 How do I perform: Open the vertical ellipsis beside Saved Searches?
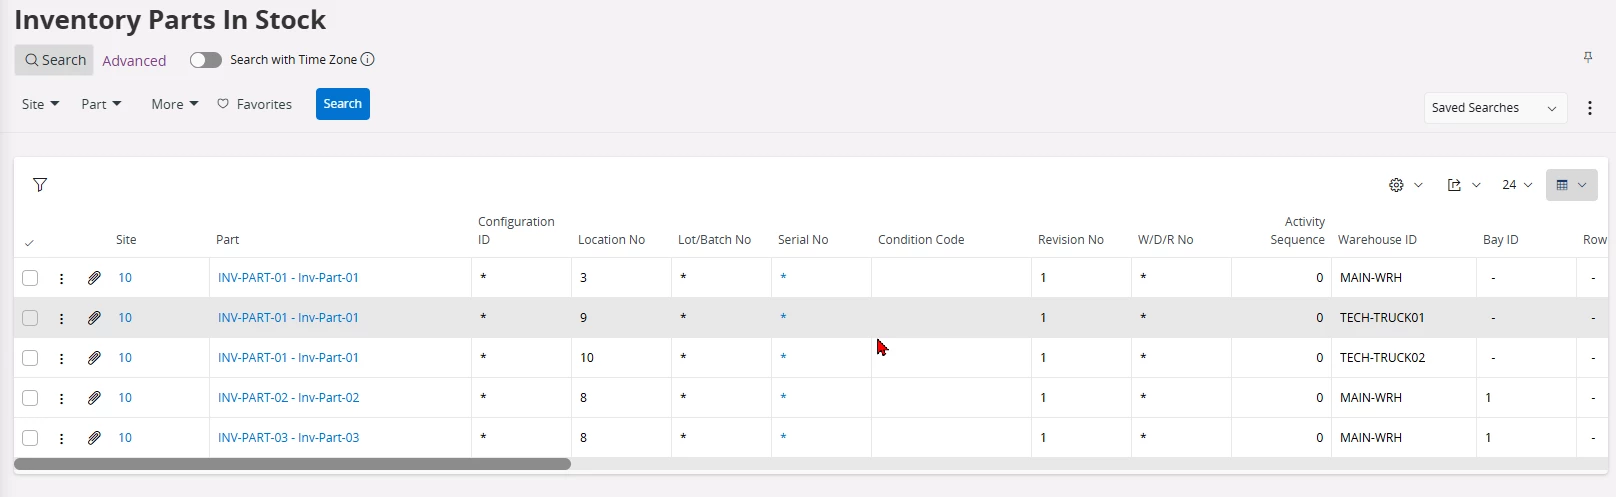coord(1590,108)
